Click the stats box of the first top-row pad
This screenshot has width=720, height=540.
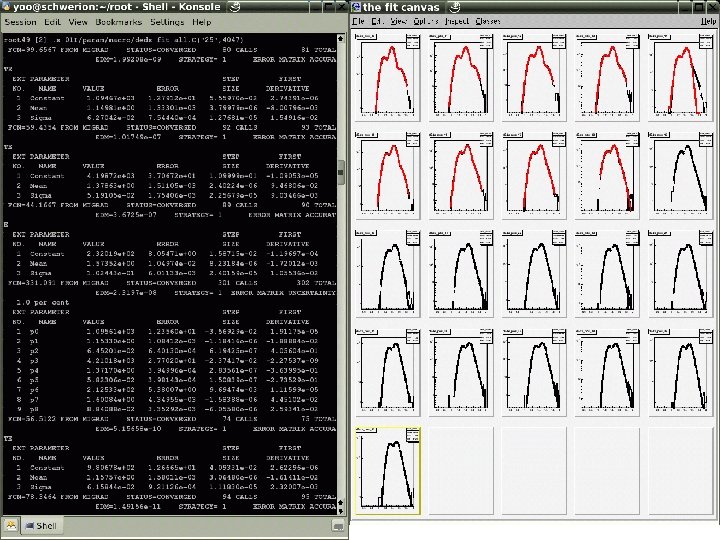pos(413,41)
